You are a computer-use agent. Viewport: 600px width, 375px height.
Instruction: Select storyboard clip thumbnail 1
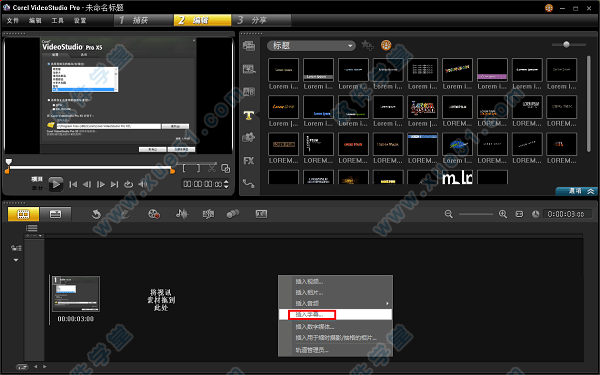click(76, 294)
